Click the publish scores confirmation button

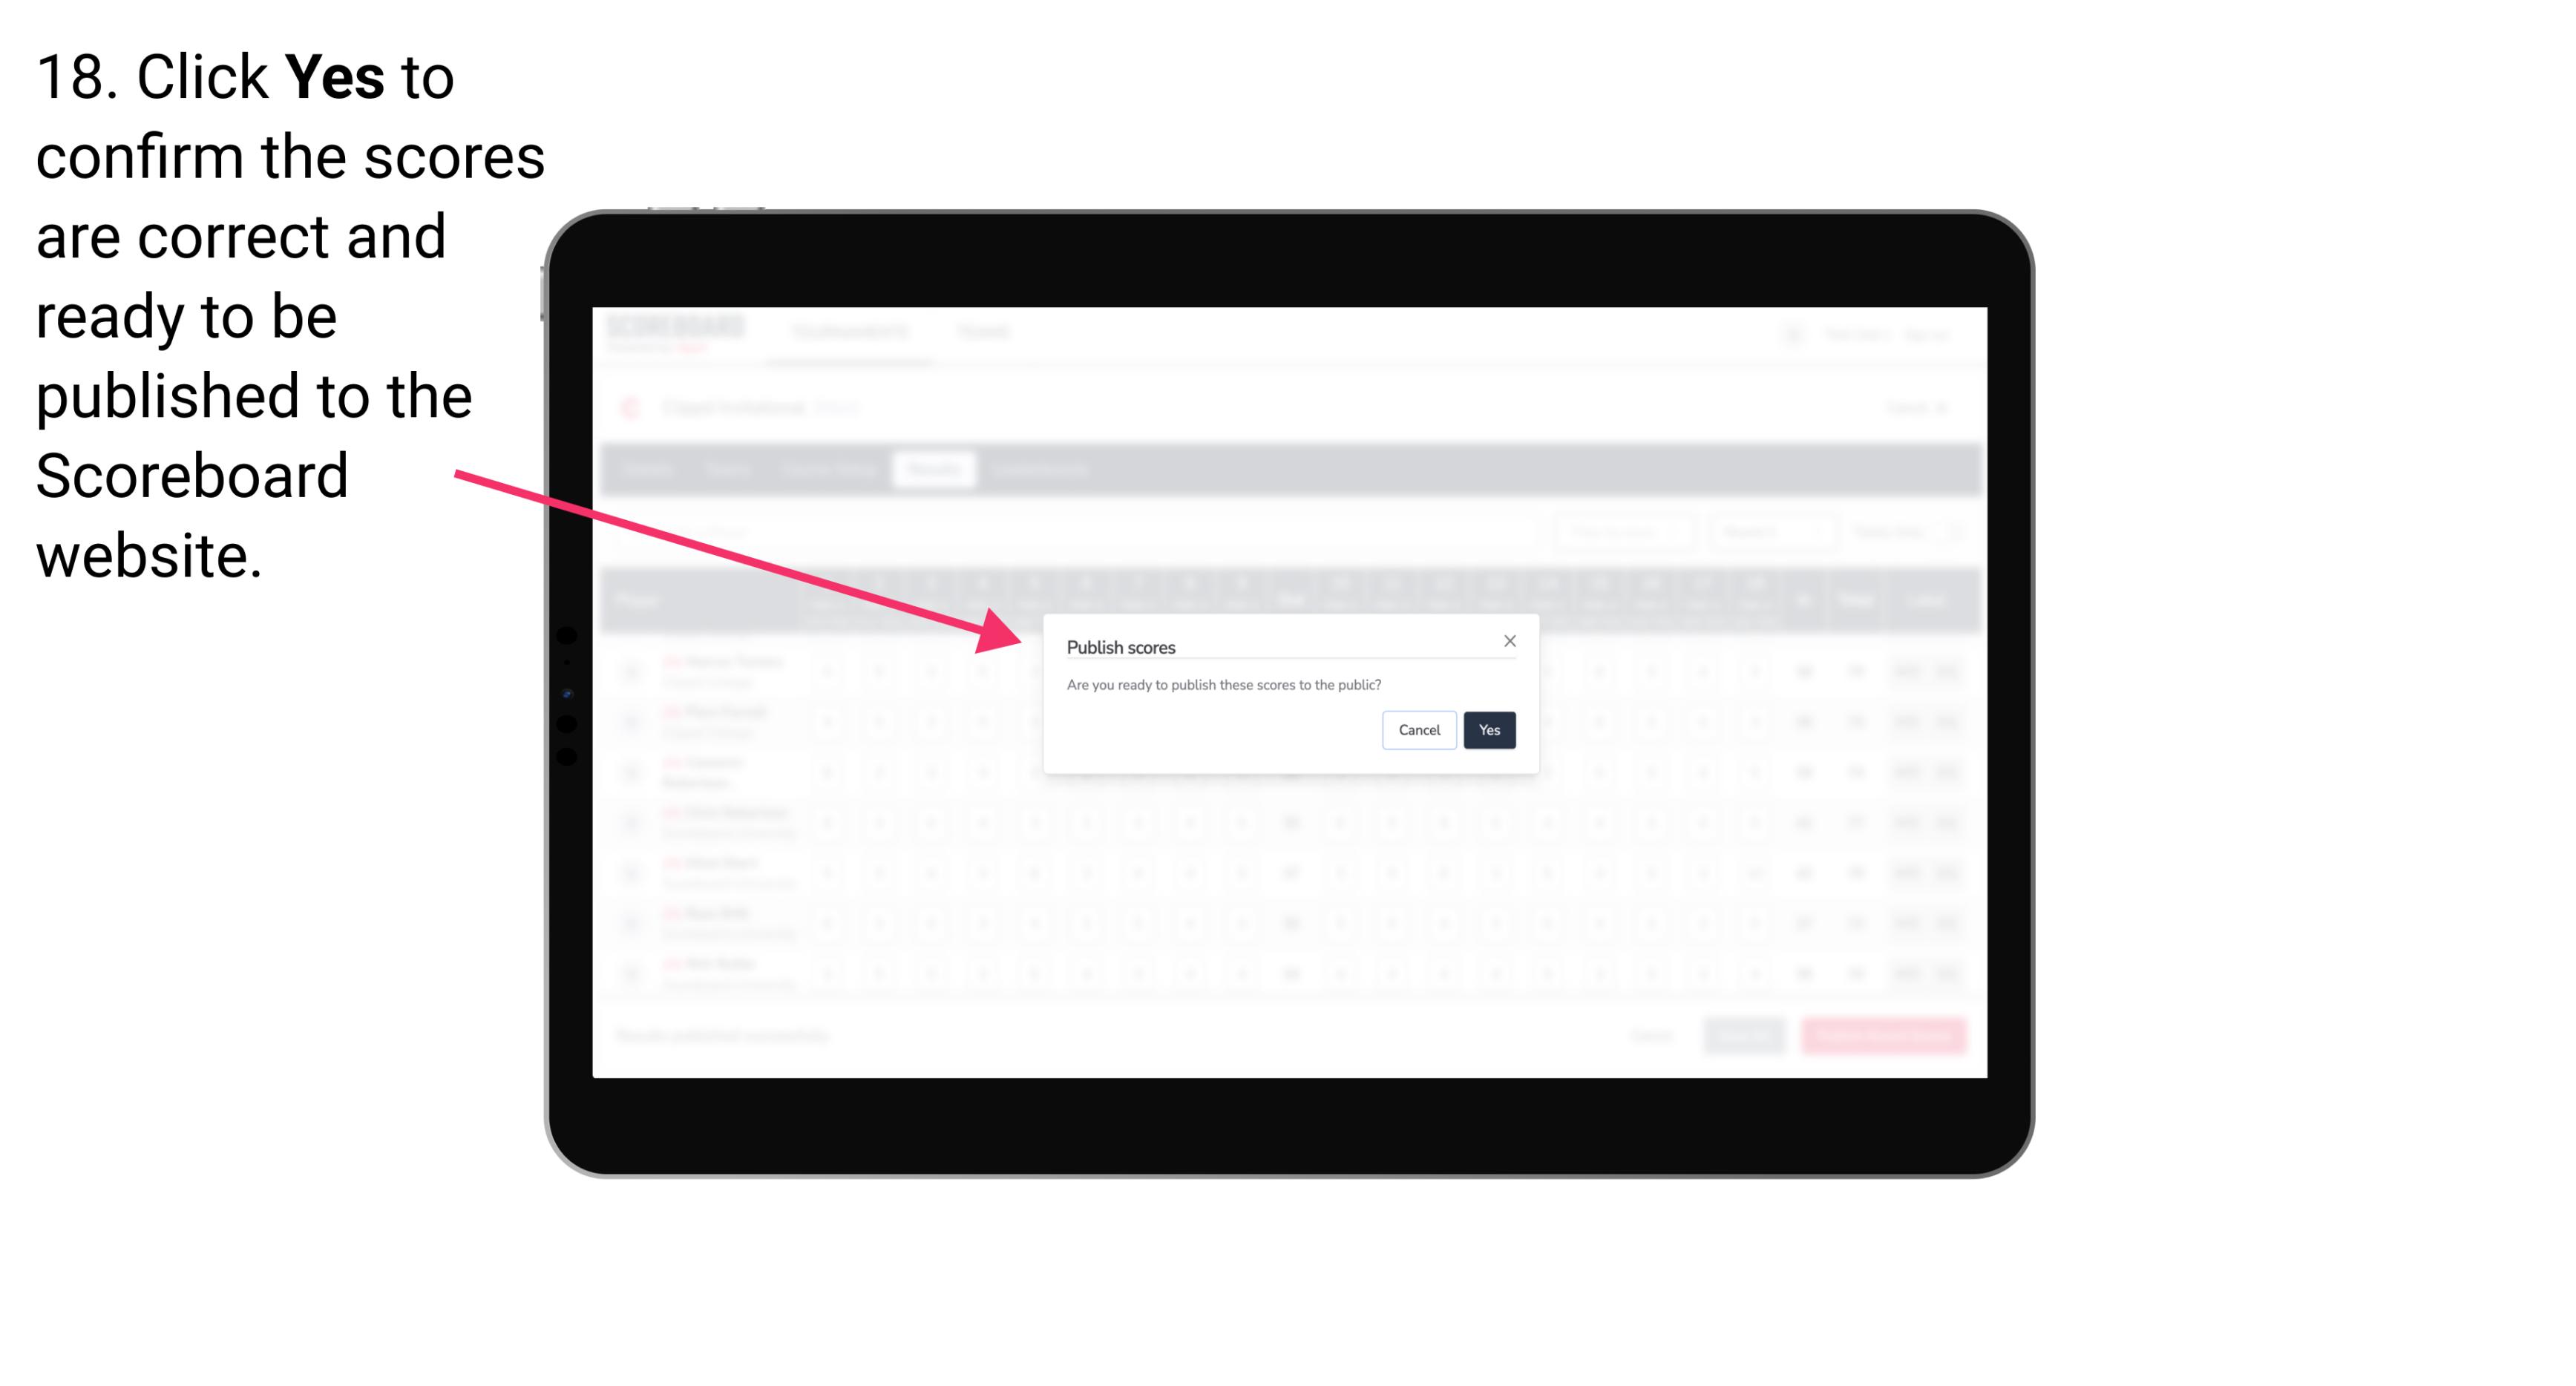(x=1487, y=727)
